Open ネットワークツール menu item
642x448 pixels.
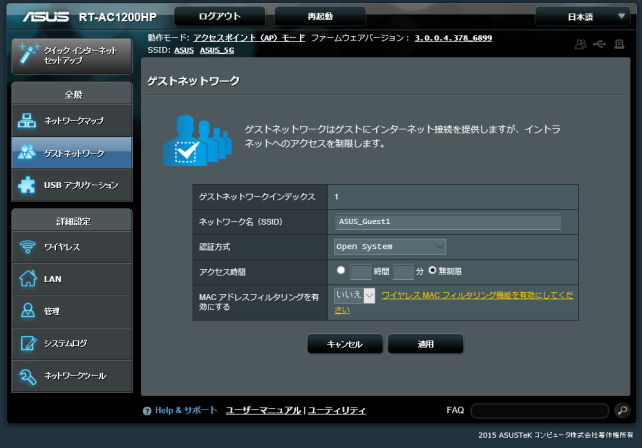[x=72, y=376]
